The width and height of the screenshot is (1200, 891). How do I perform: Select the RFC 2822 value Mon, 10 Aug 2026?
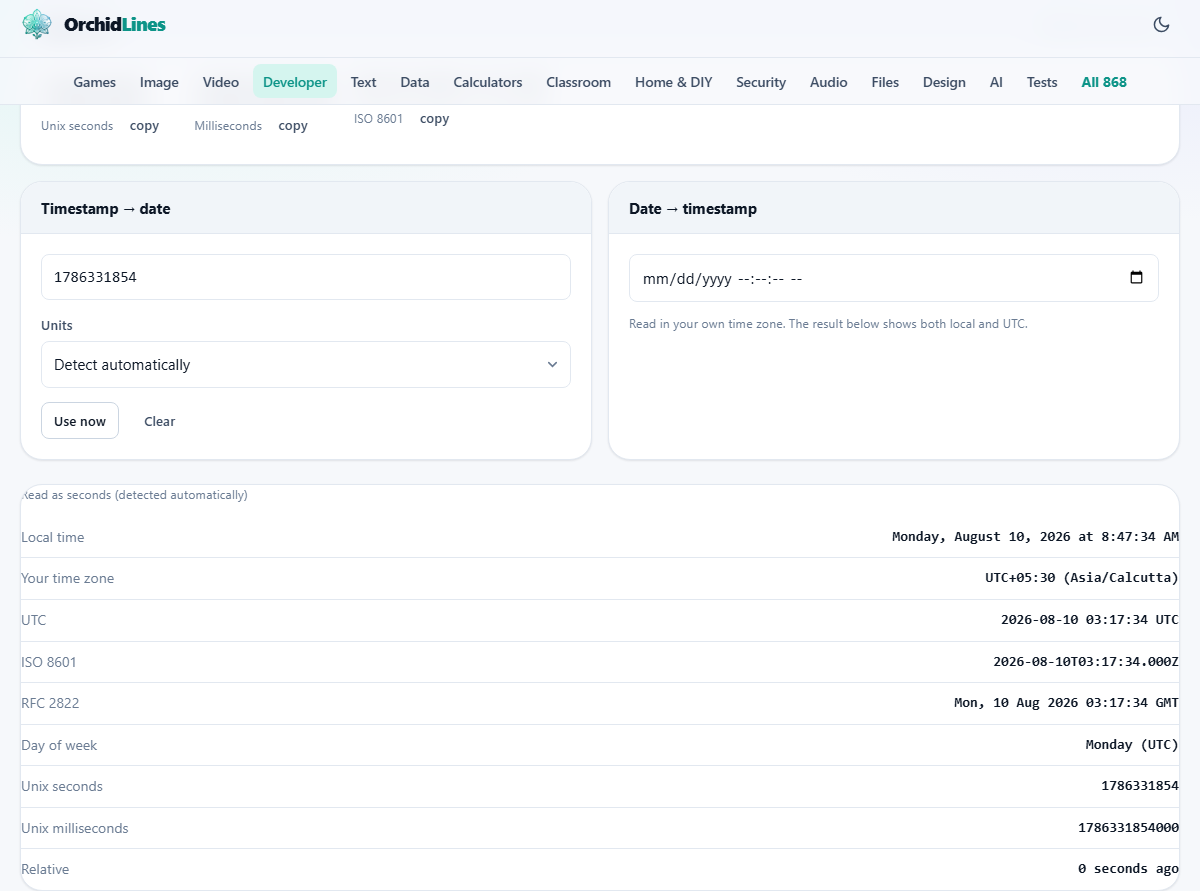click(1067, 703)
